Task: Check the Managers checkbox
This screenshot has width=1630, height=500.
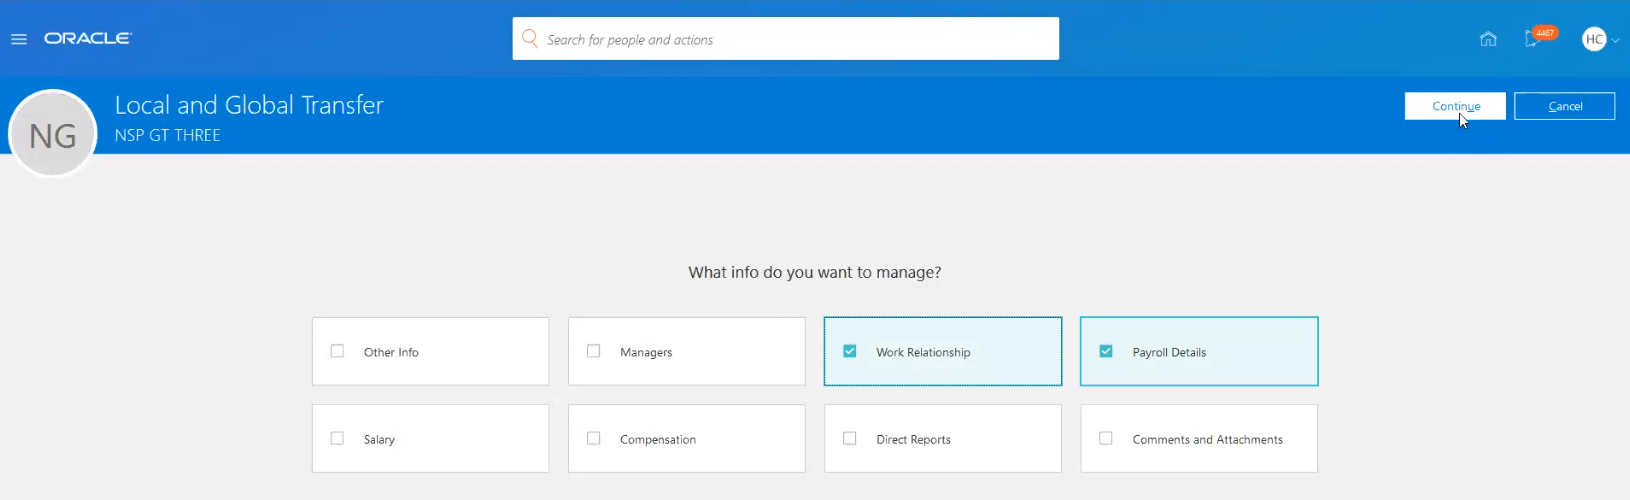Action: pos(594,351)
